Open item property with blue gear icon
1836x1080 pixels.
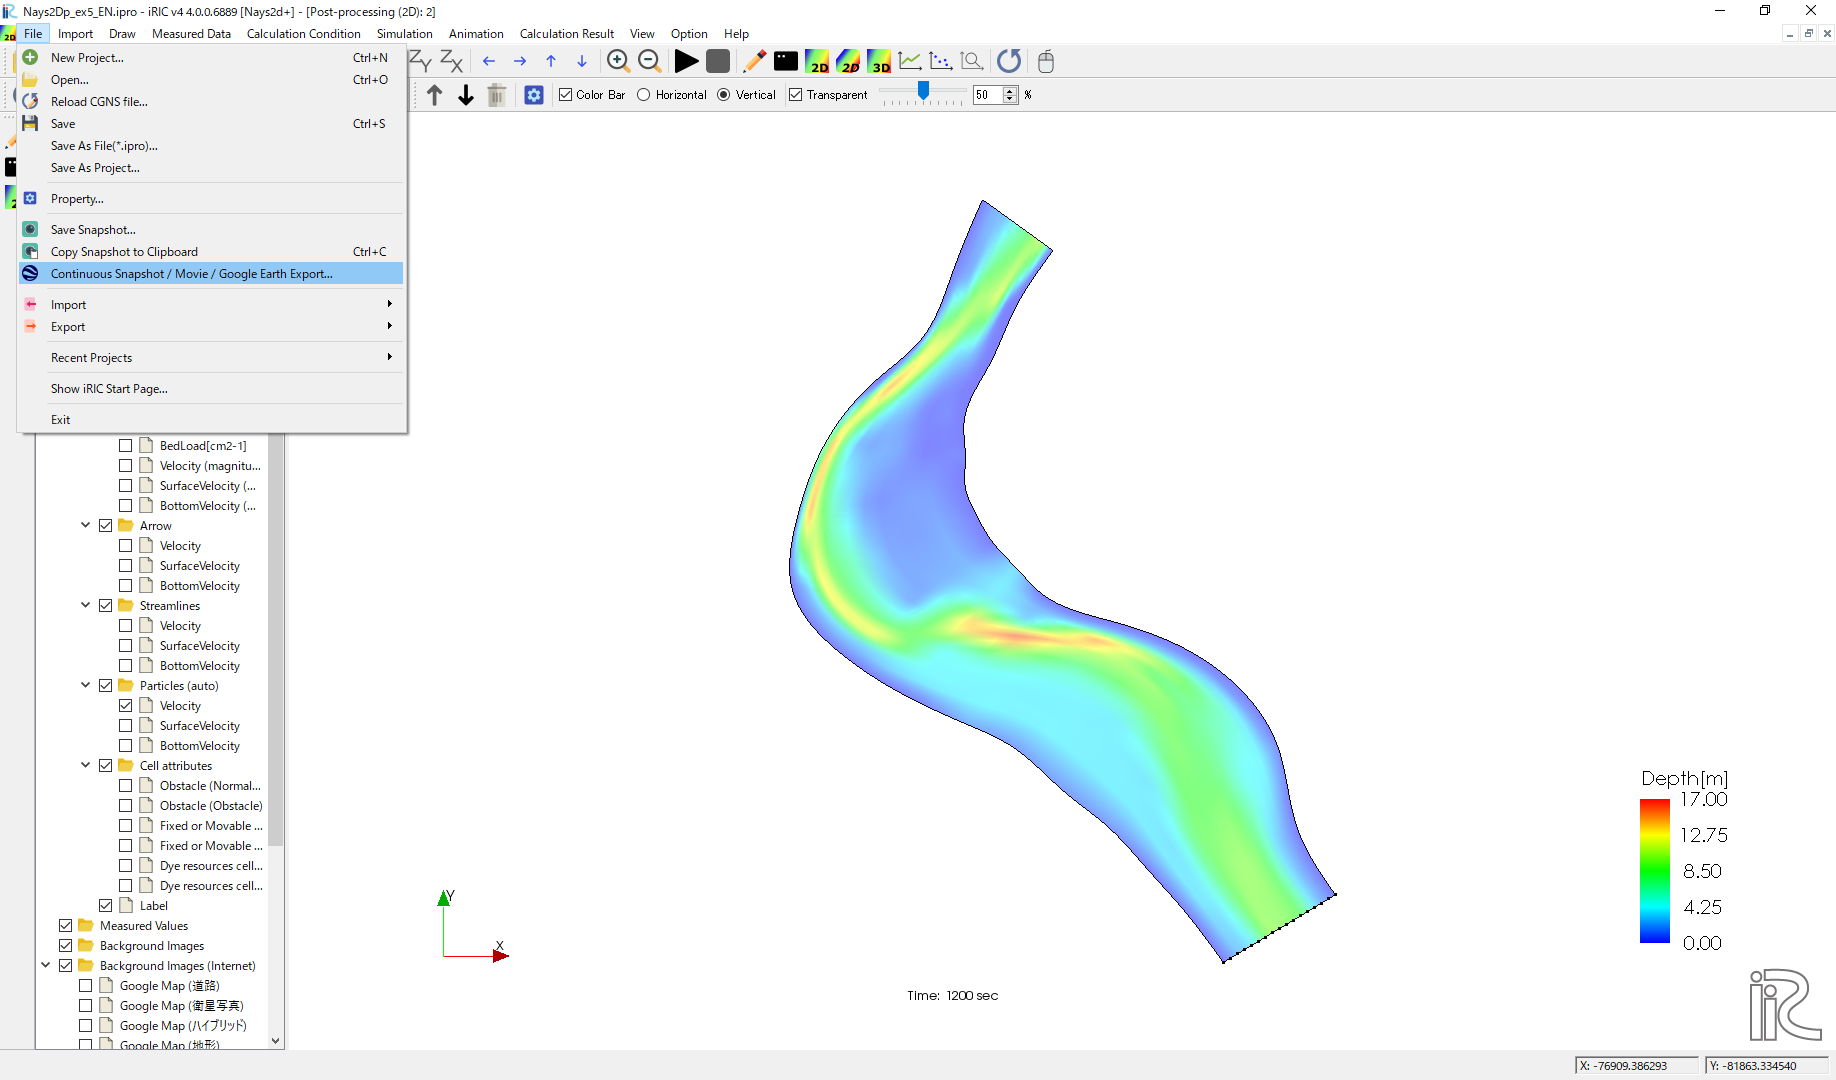[x=534, y=95]
